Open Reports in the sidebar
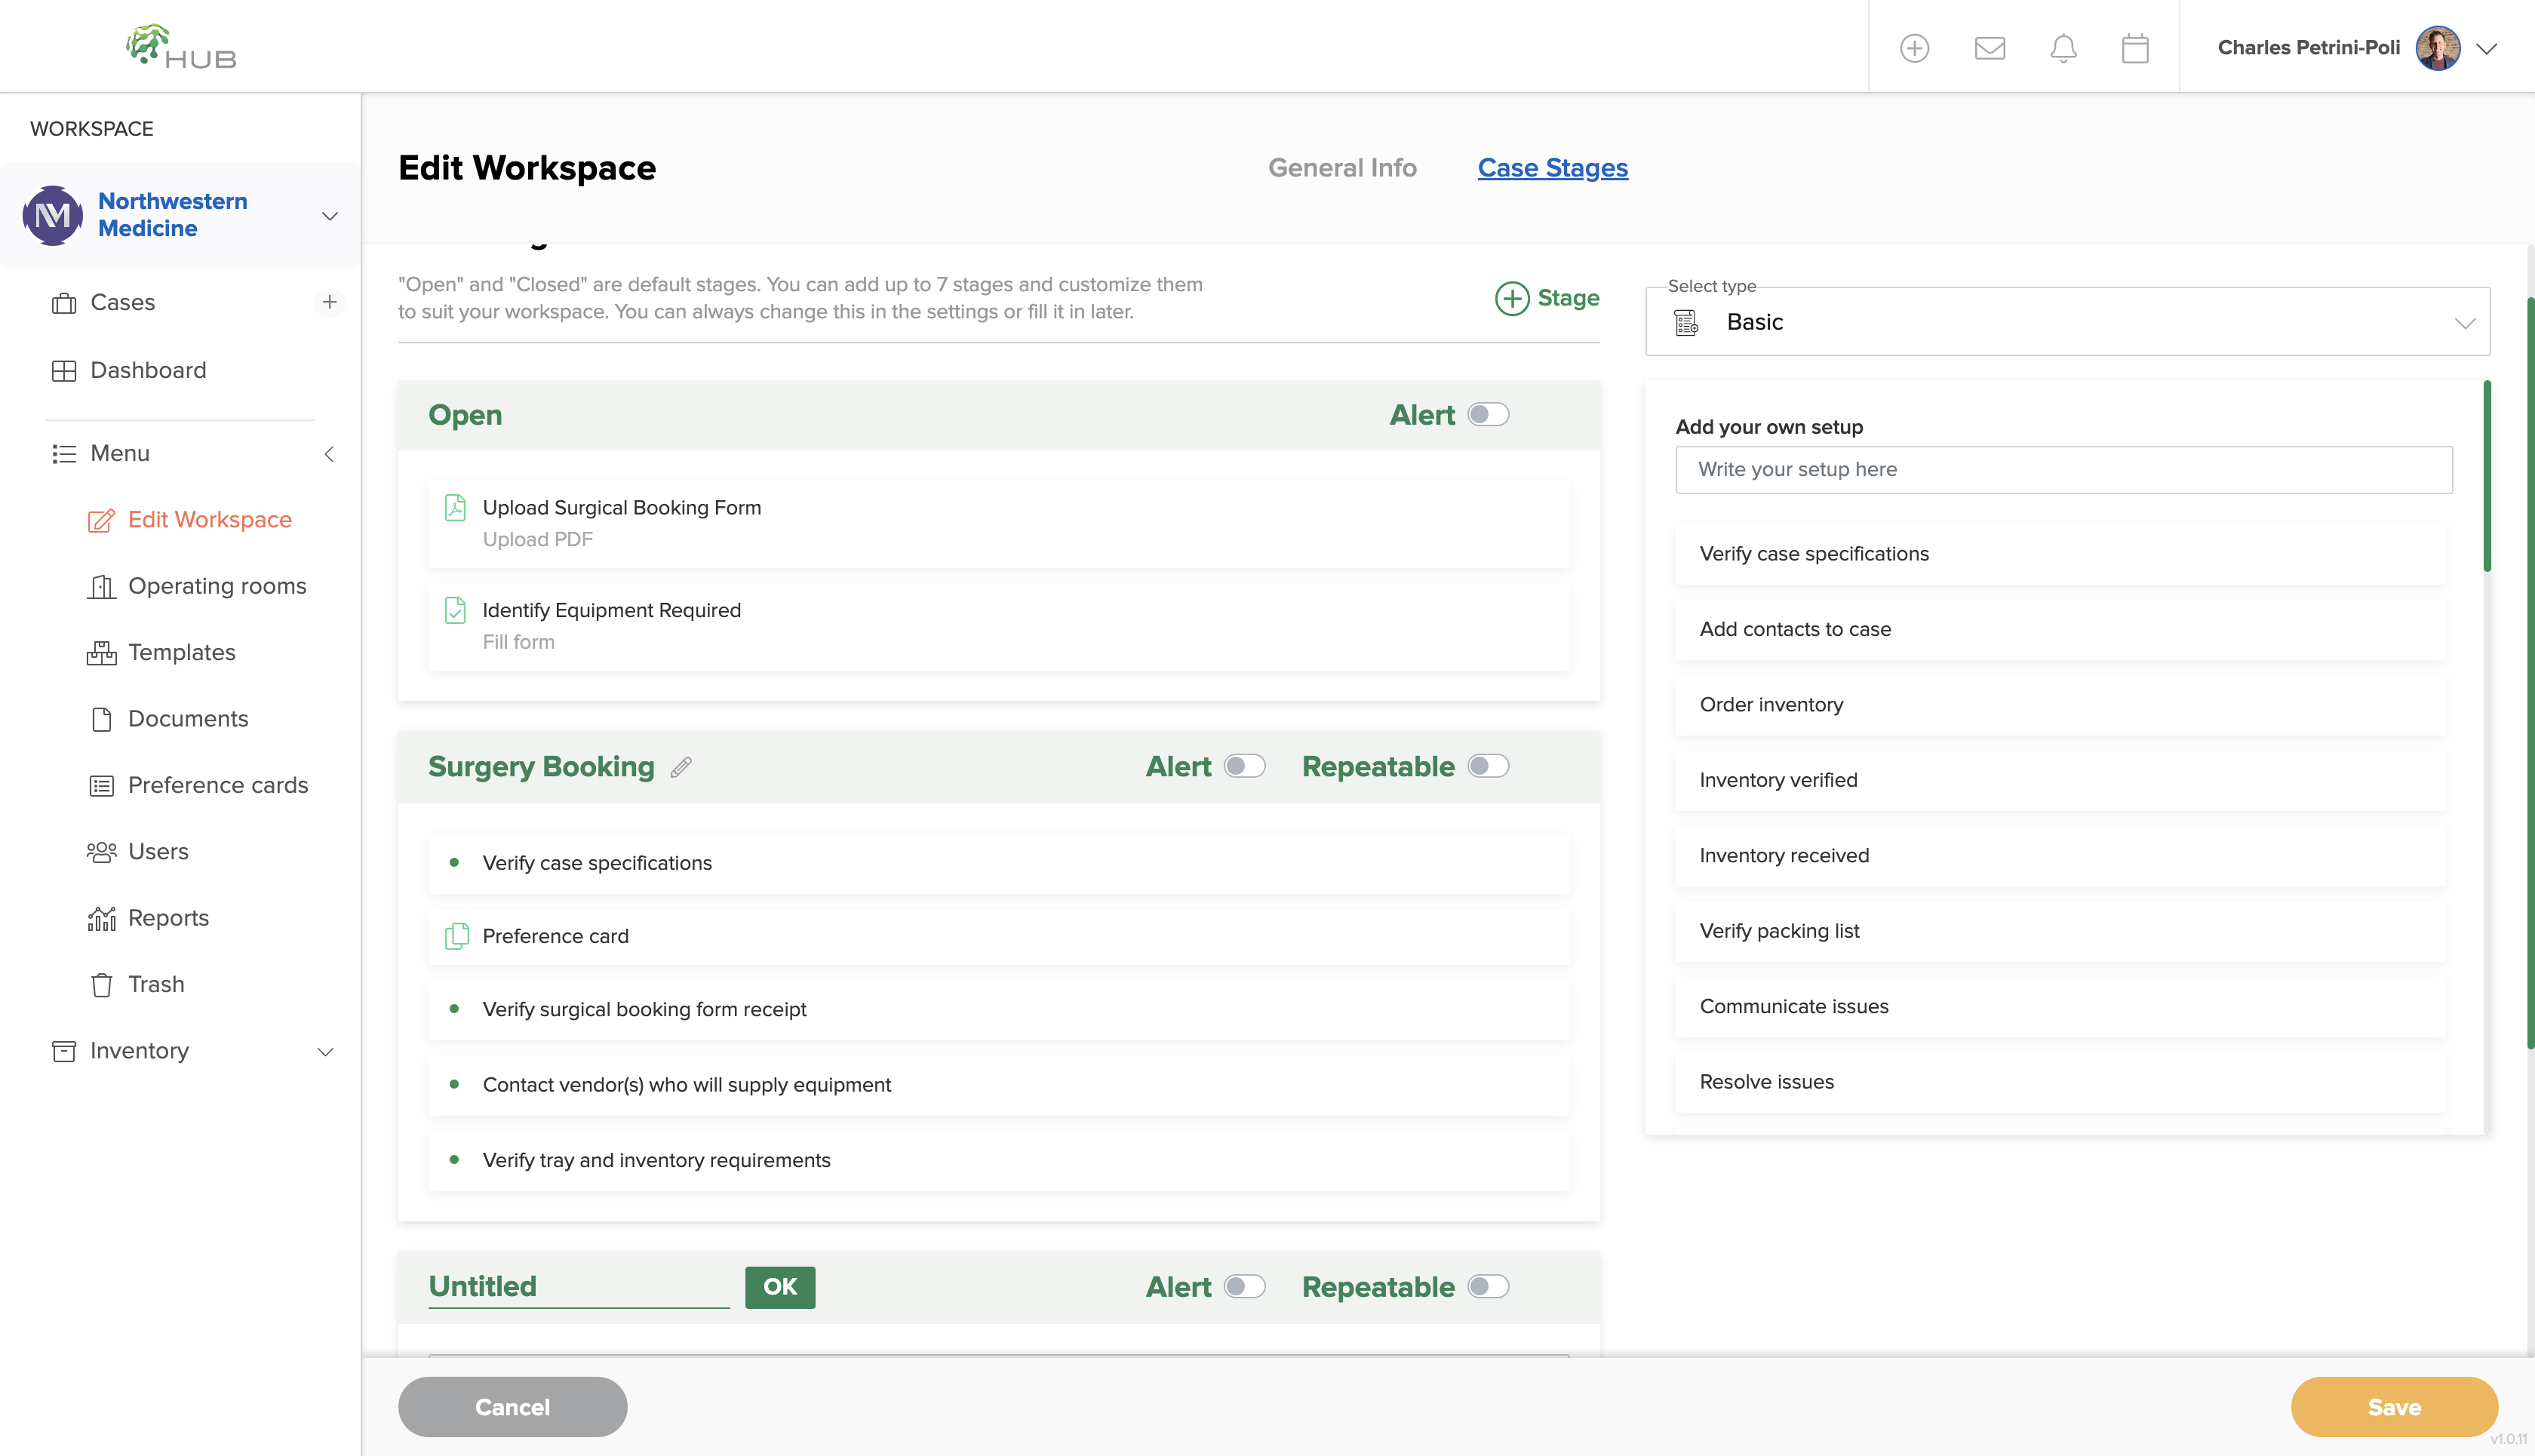Screen dimensions: 2535x1456 pos(148,918)
